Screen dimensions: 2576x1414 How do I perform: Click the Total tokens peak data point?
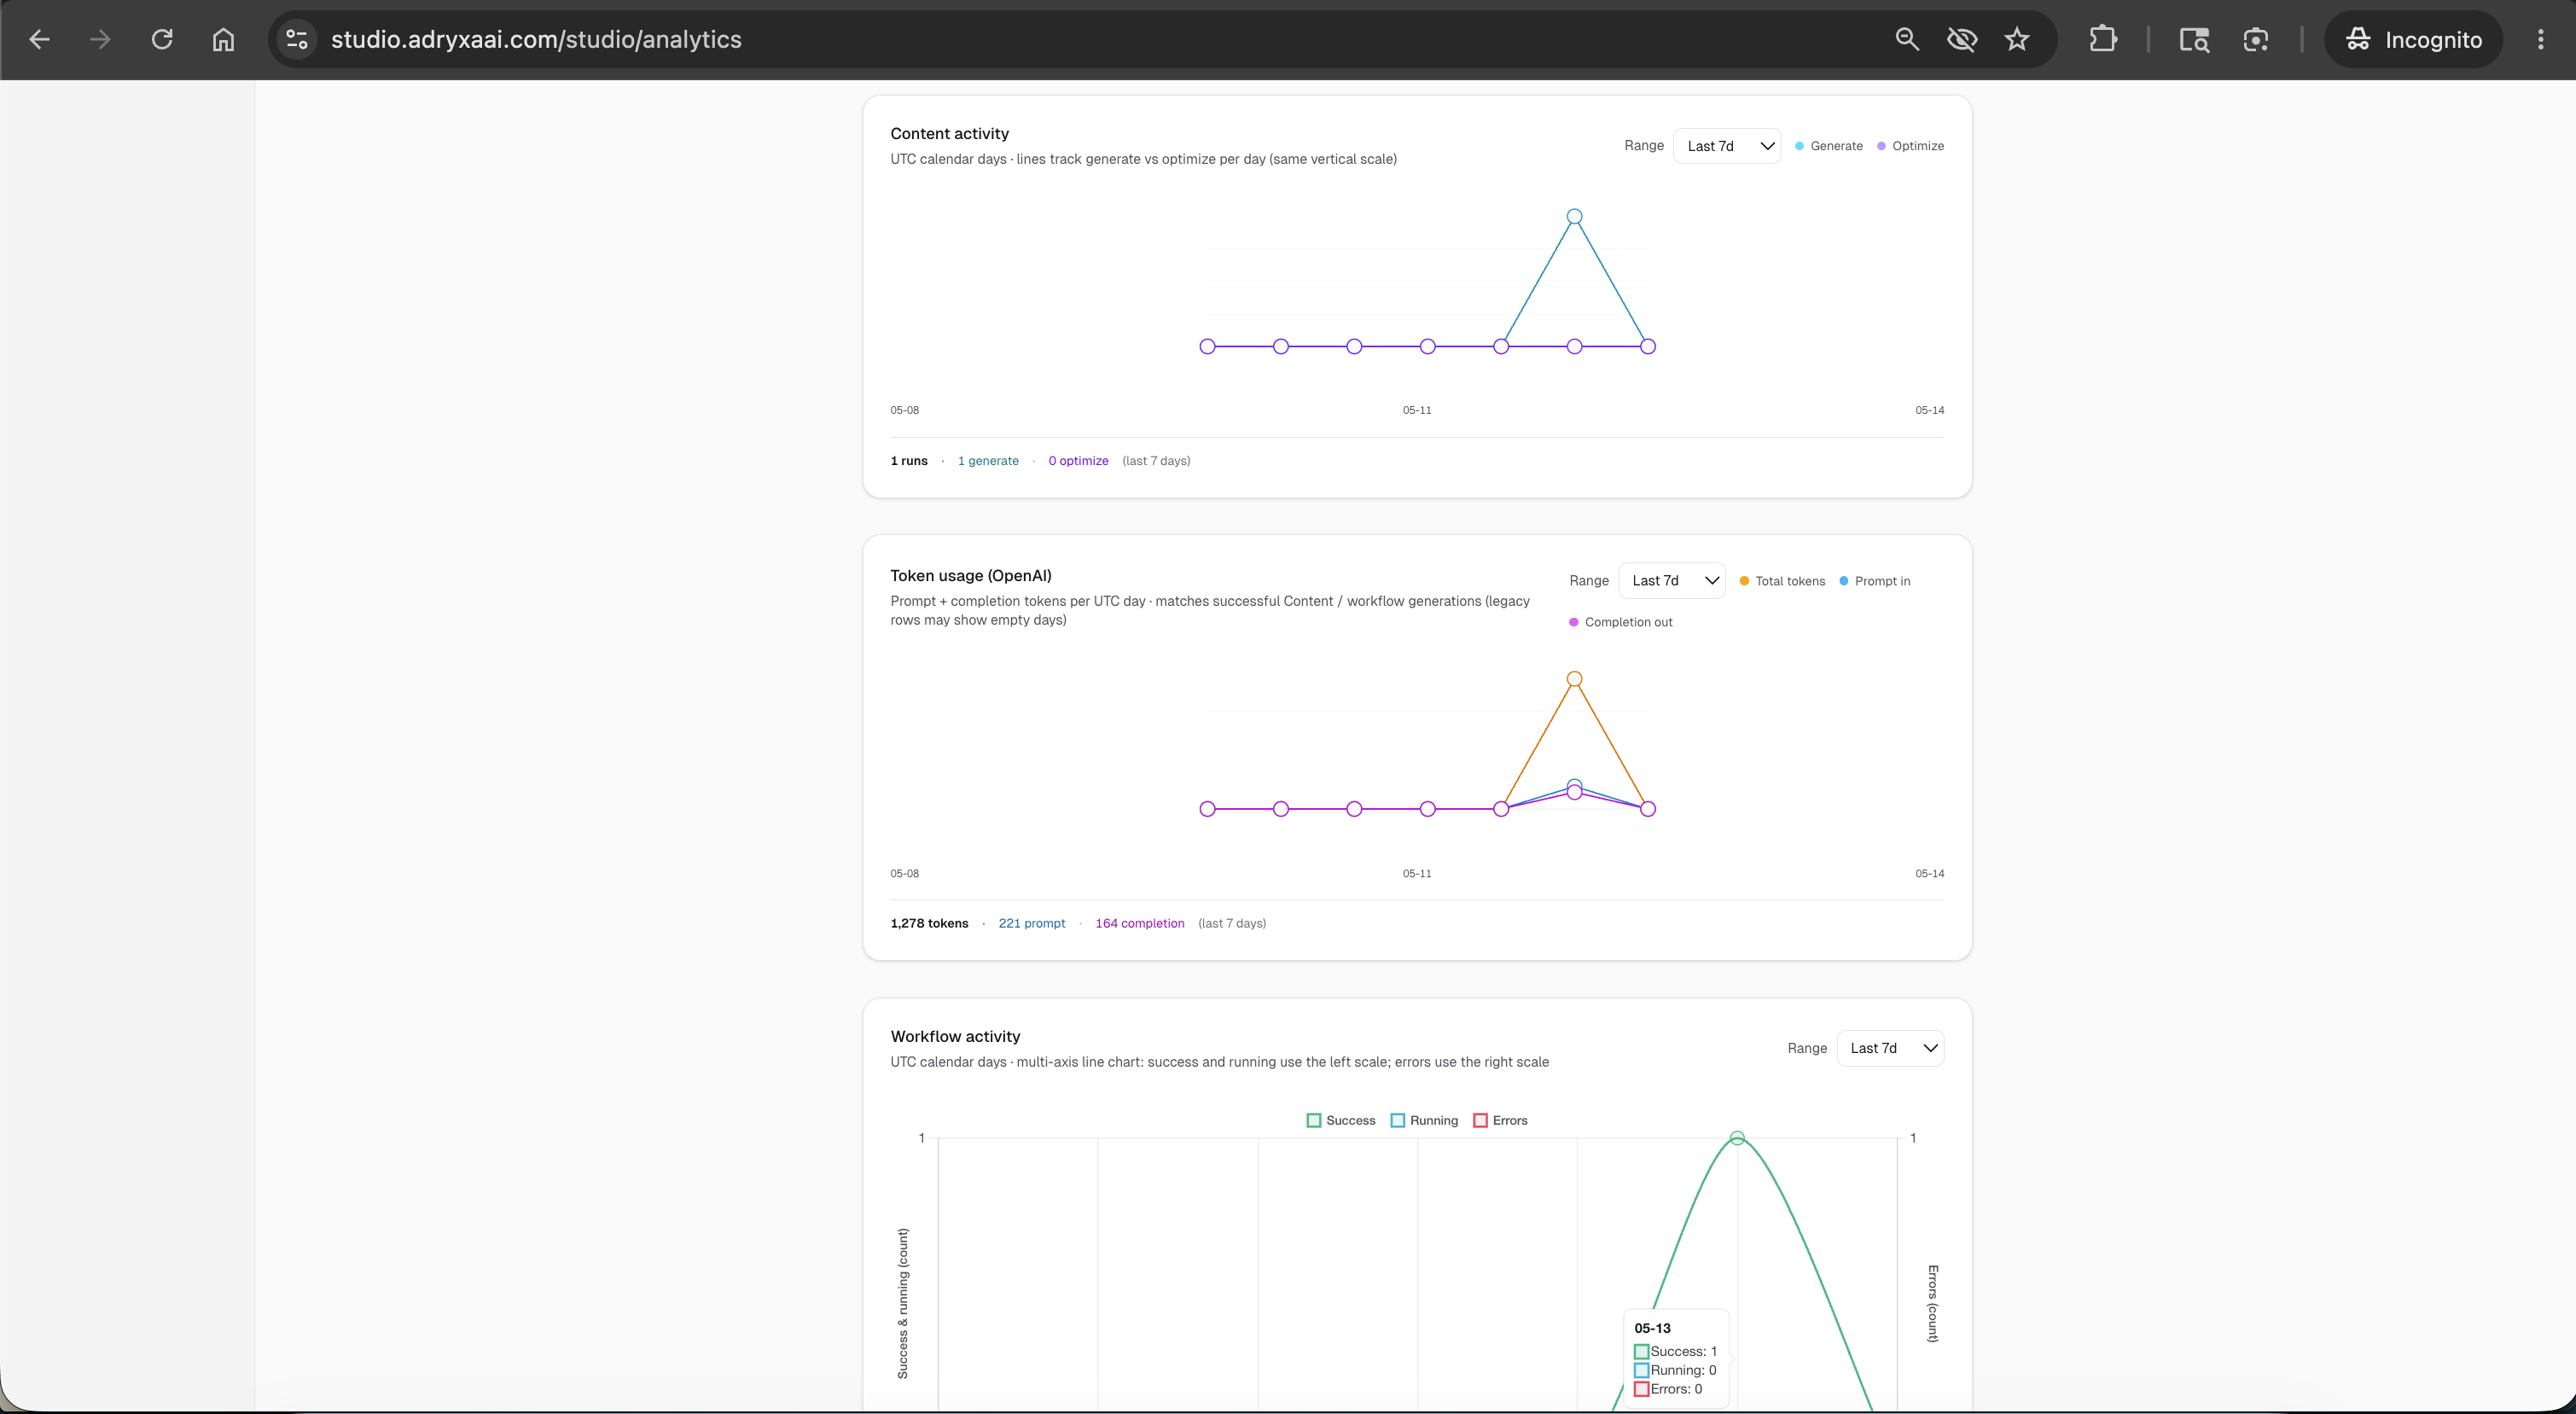tap(1574, 679)
